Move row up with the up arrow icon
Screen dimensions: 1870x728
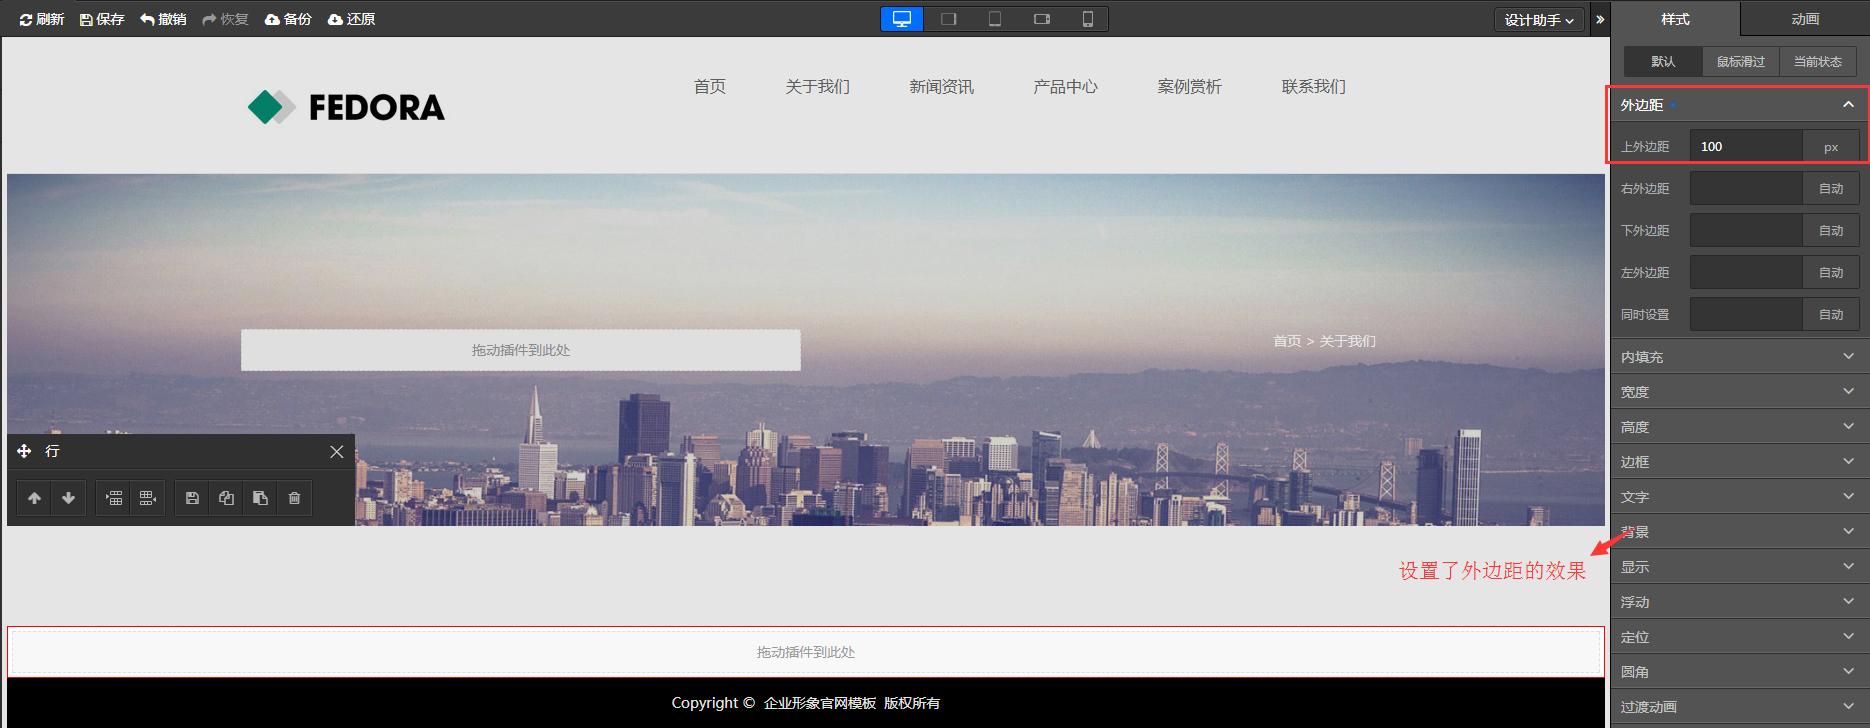(x=34, y=498)
